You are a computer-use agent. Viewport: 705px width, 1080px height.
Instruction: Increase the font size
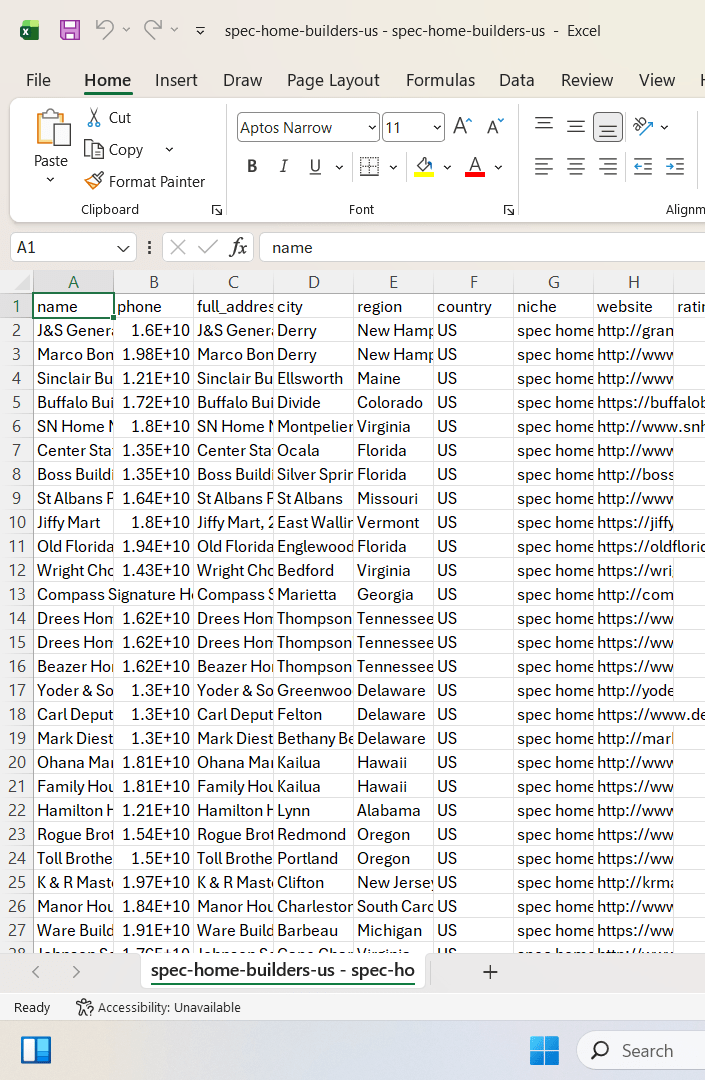[463, 127]
